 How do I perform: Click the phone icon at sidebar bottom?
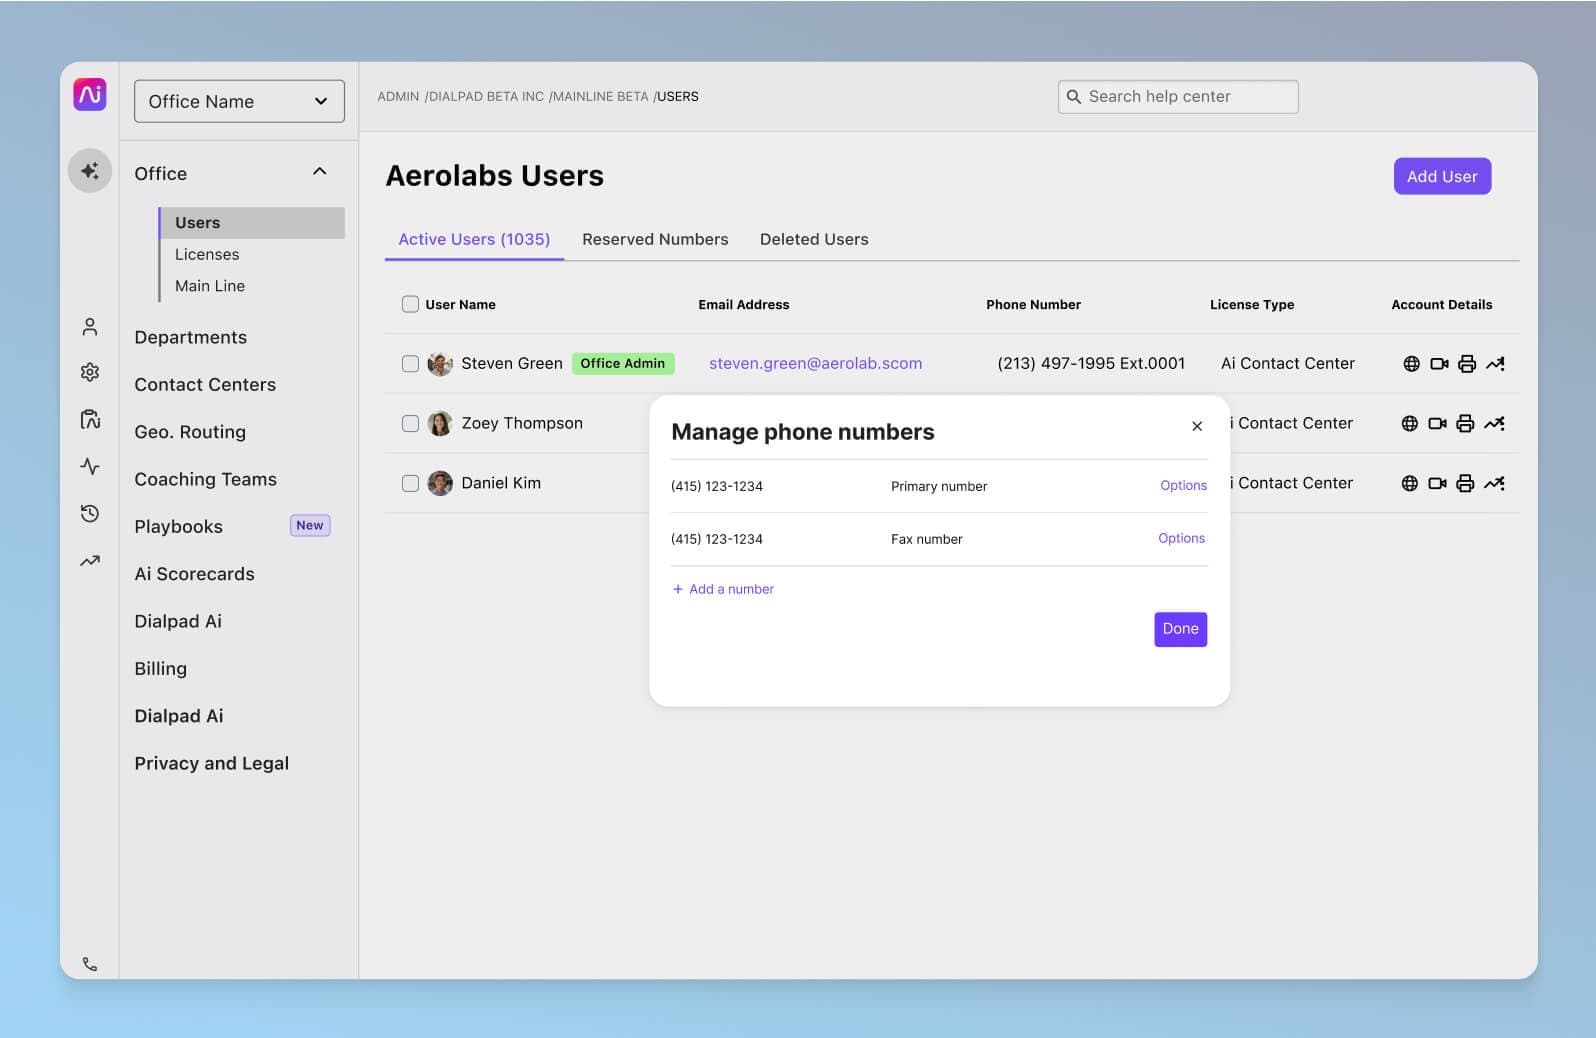click(90, 965)
